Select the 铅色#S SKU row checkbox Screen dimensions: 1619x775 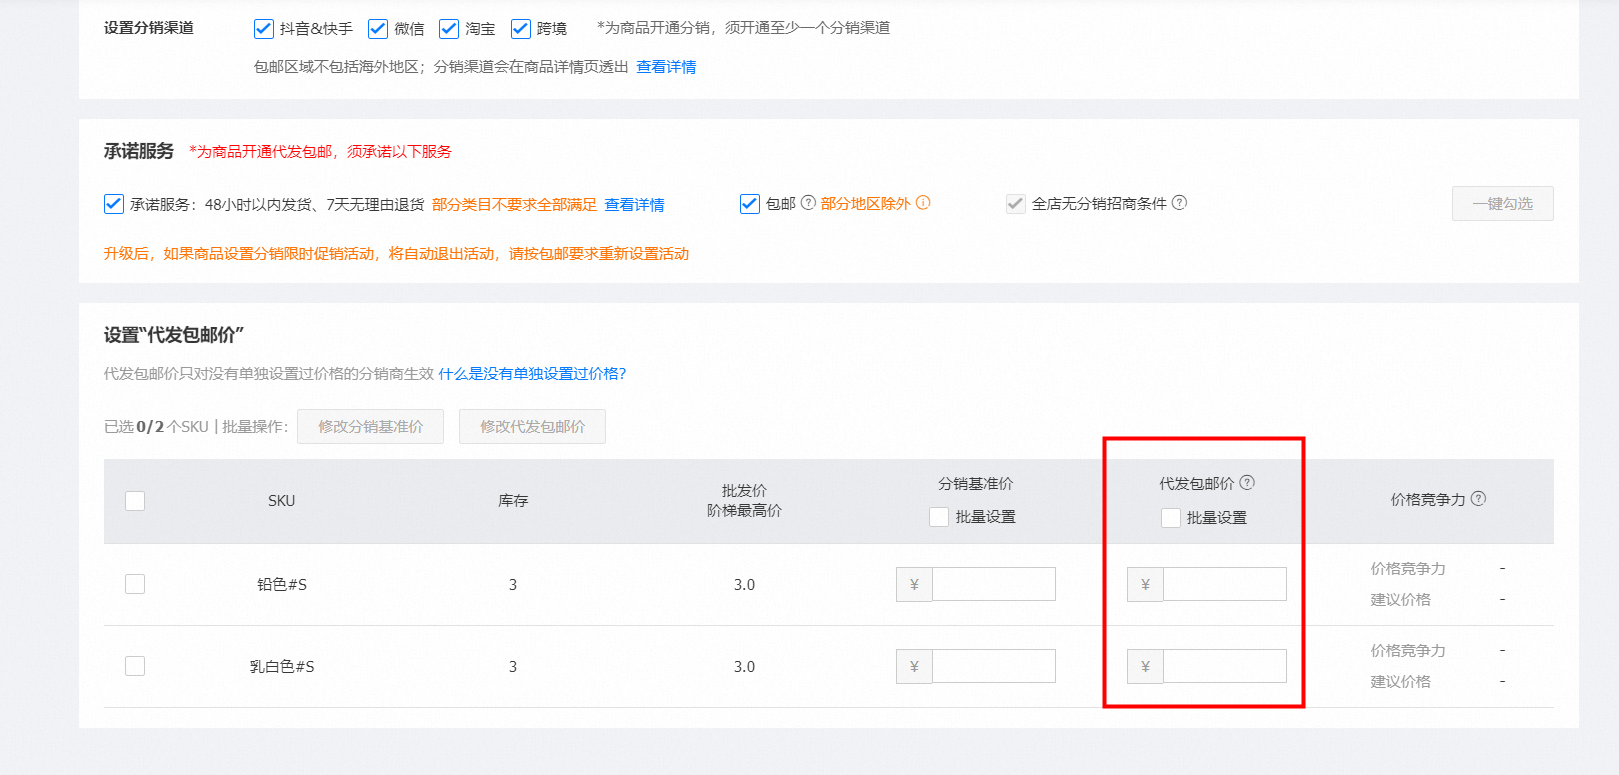click(x=135, y=584)
